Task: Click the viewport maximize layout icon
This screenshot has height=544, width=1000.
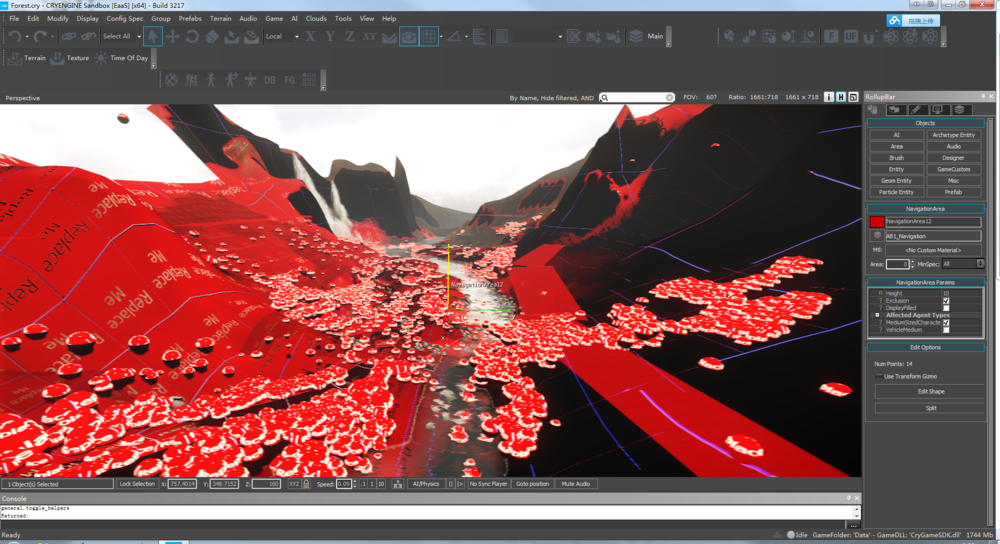Action: coord(853,97)
